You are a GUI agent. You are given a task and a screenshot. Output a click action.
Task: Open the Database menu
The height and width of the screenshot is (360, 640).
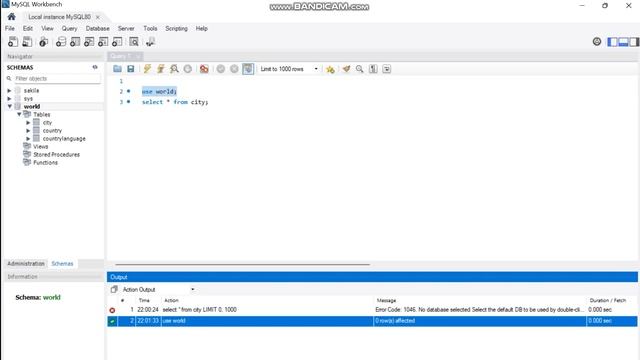coord(98,29)
